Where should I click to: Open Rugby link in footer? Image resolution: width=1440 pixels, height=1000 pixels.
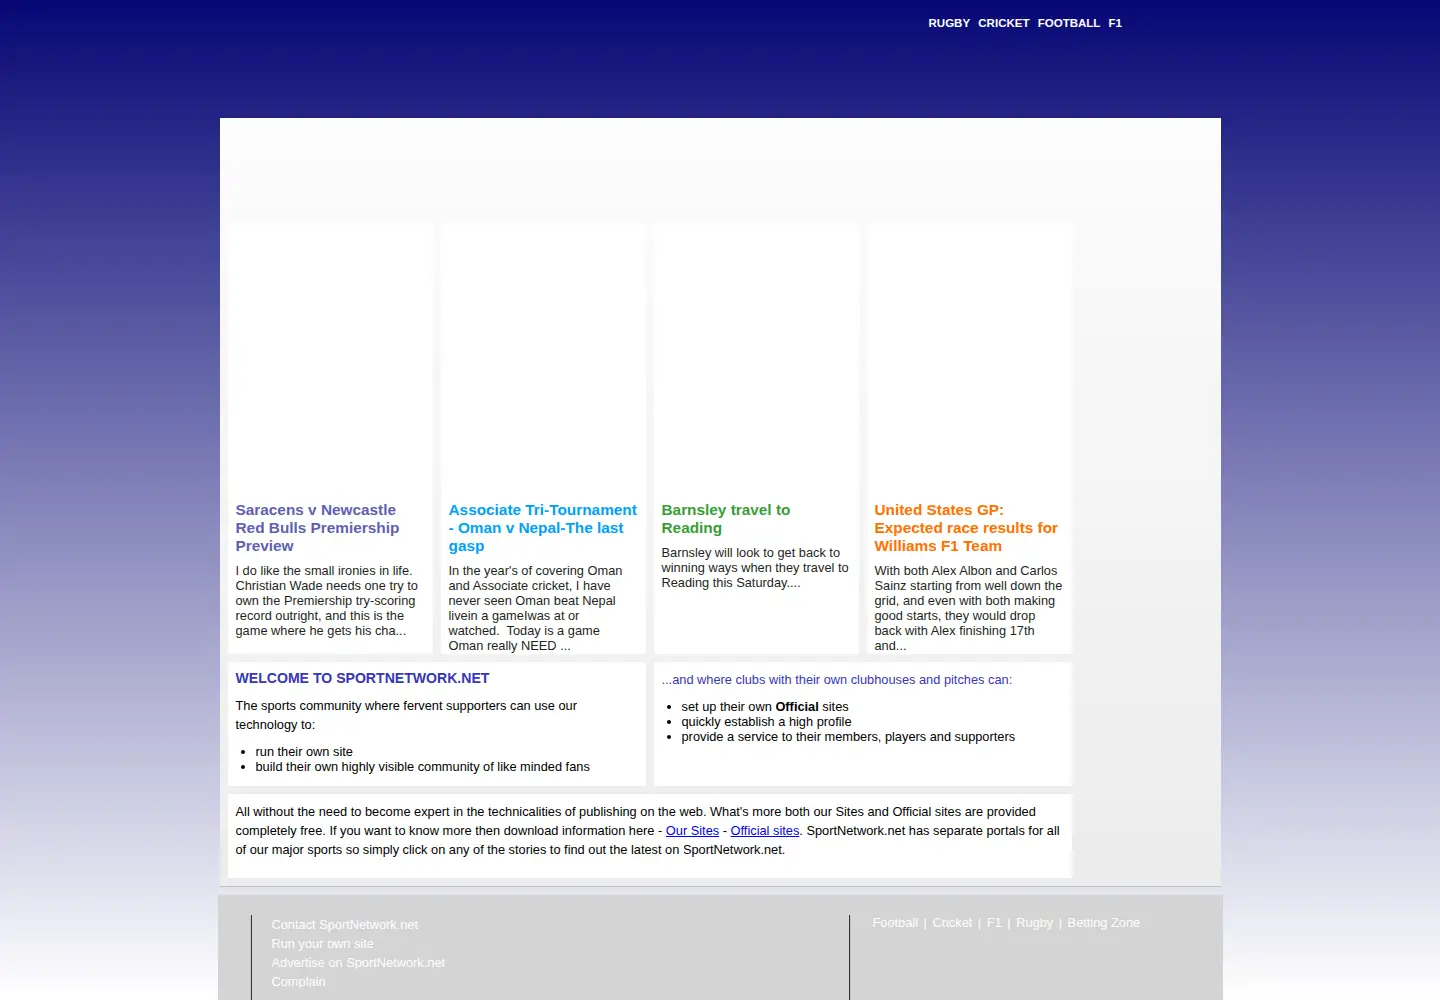[1034, 923]
